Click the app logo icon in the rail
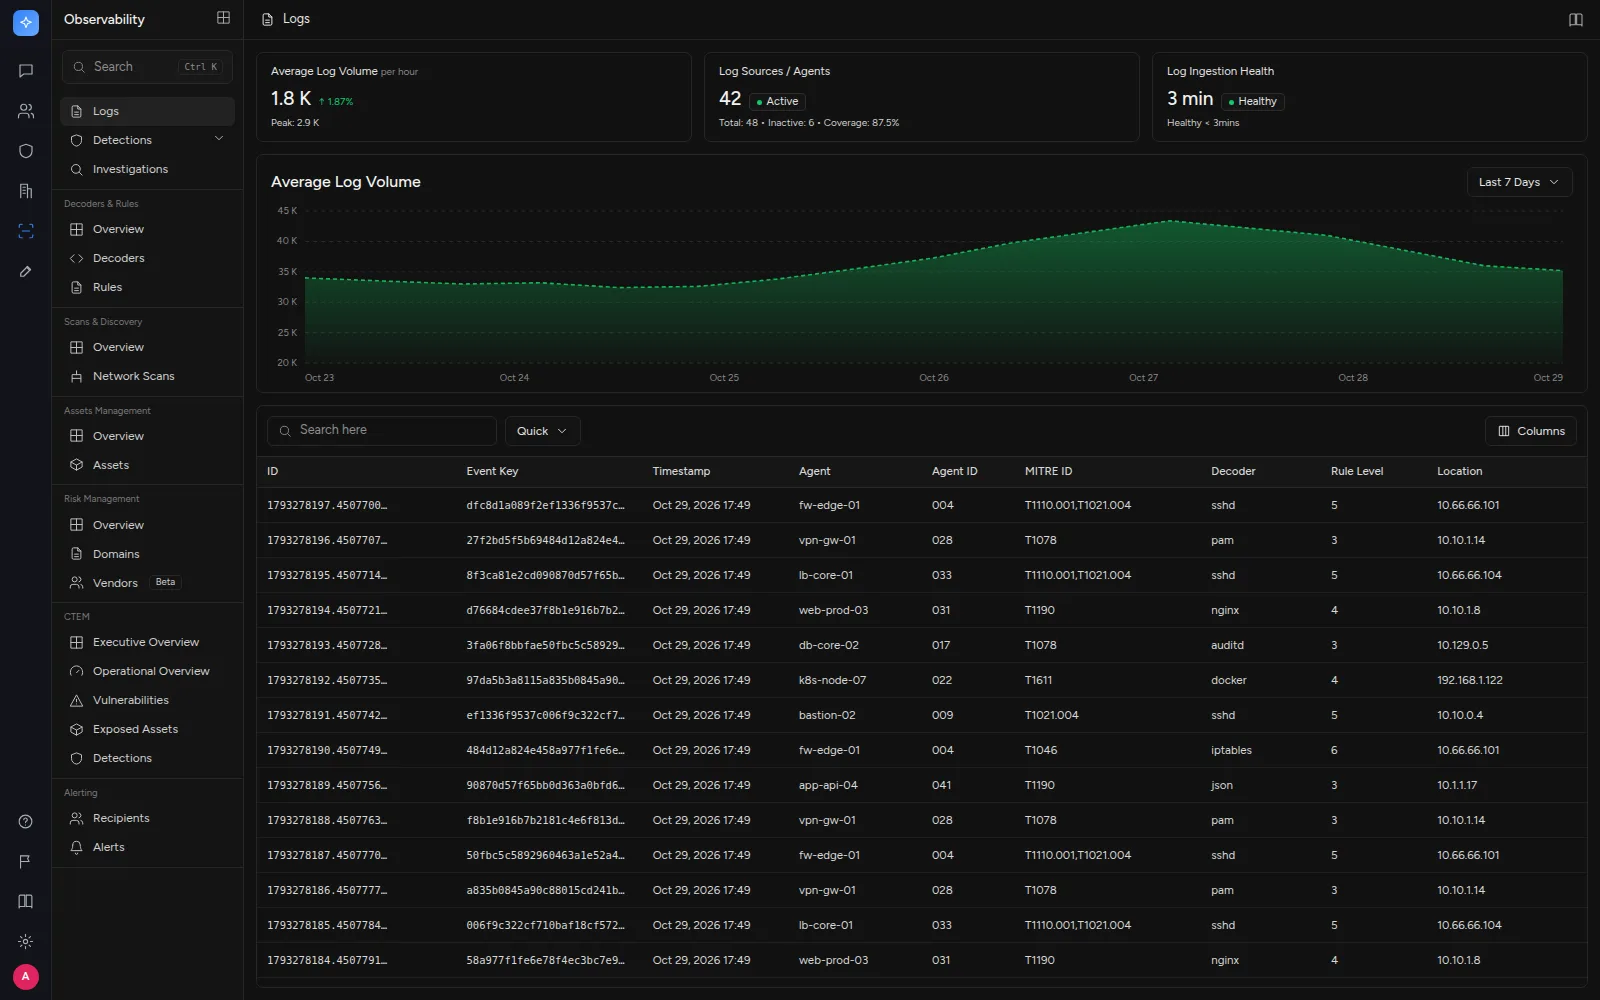This screenshot has width=1600, height=1000. point(26,22)
